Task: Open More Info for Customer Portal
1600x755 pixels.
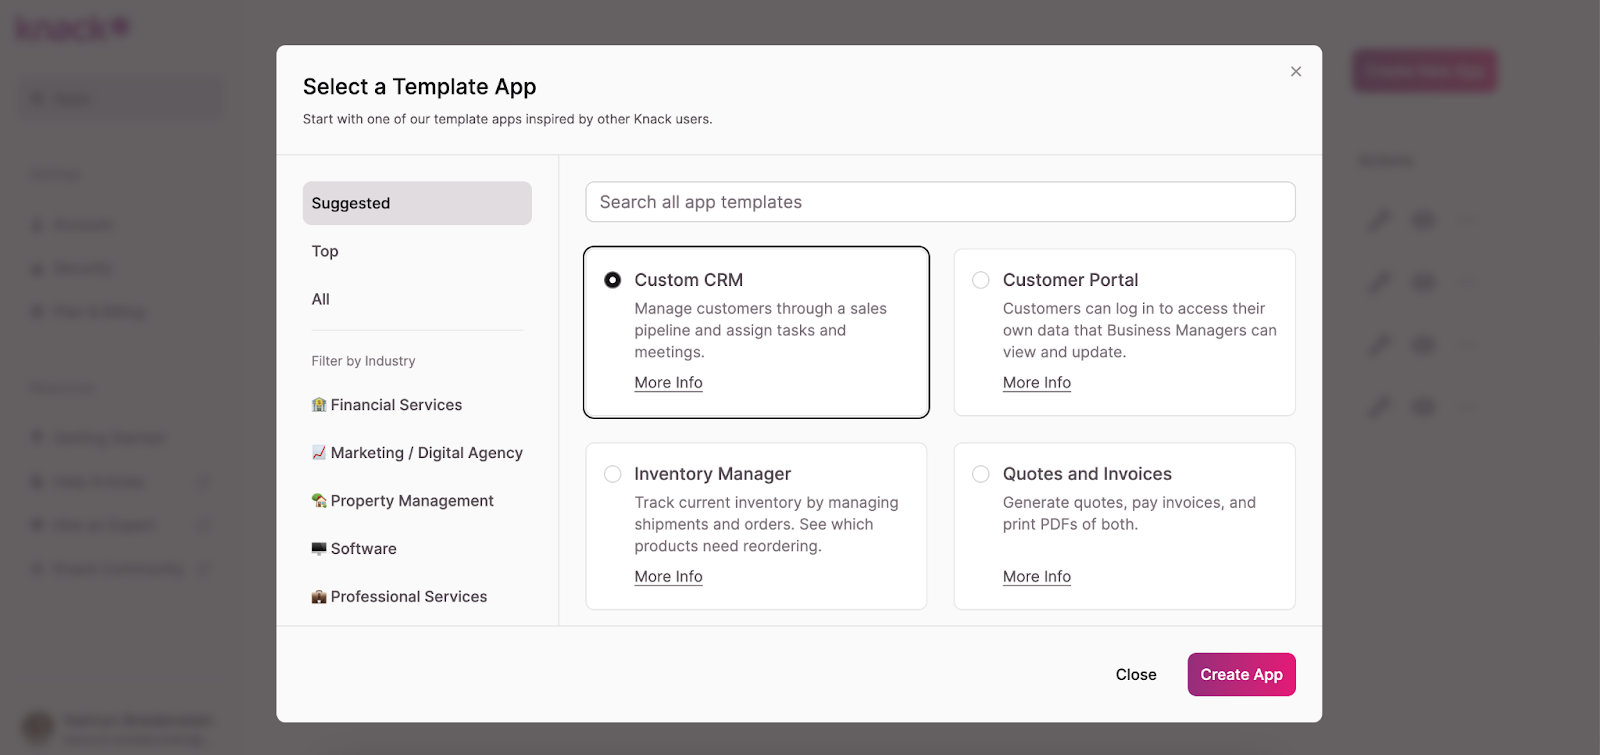Action: 1036,383
